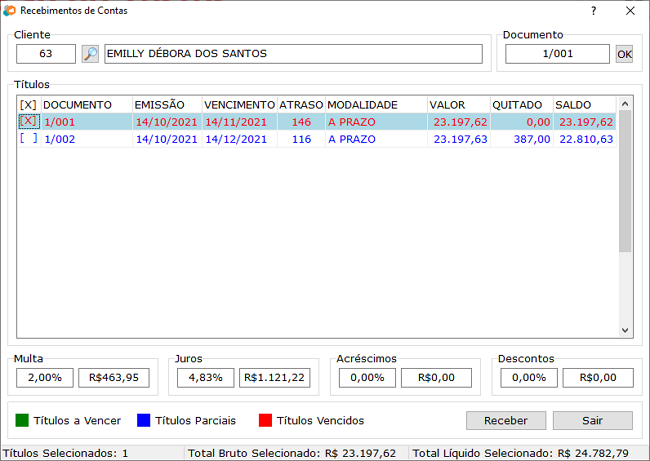Click the titles list vertical scrollbar thumb

coord(625,181)
